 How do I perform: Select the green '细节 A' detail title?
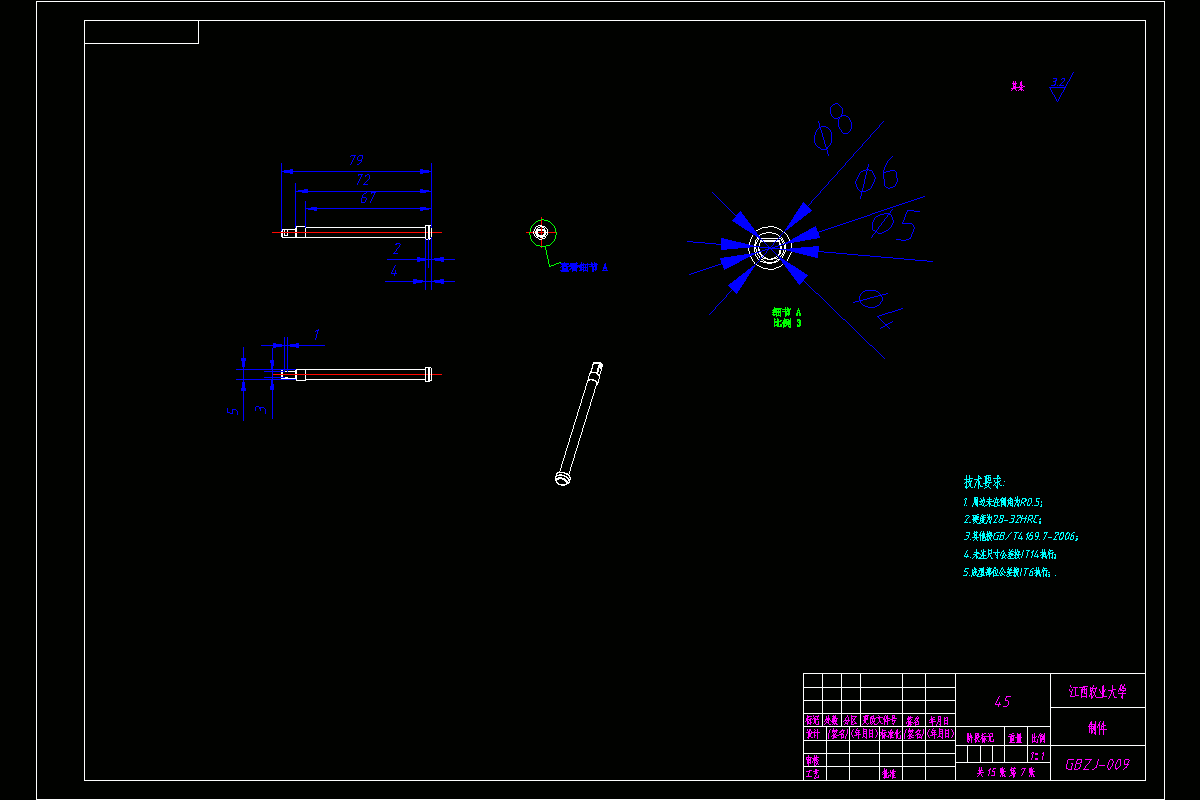click(787, 313)
